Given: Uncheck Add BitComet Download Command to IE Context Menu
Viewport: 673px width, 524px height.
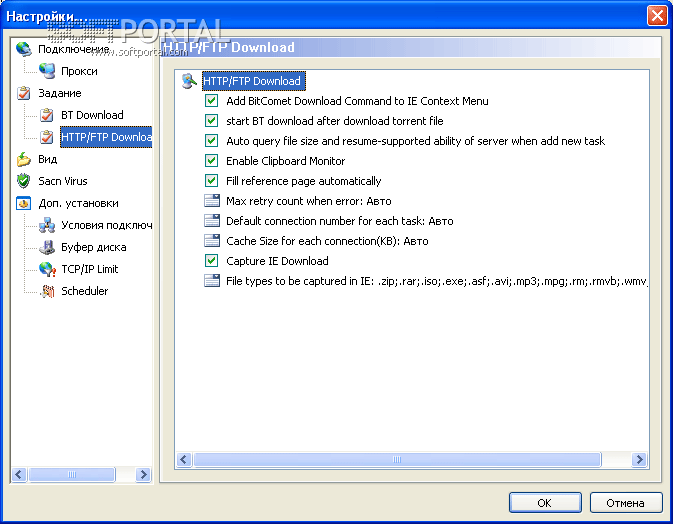Looking at the screenshot, I should [x=211, y=101].
